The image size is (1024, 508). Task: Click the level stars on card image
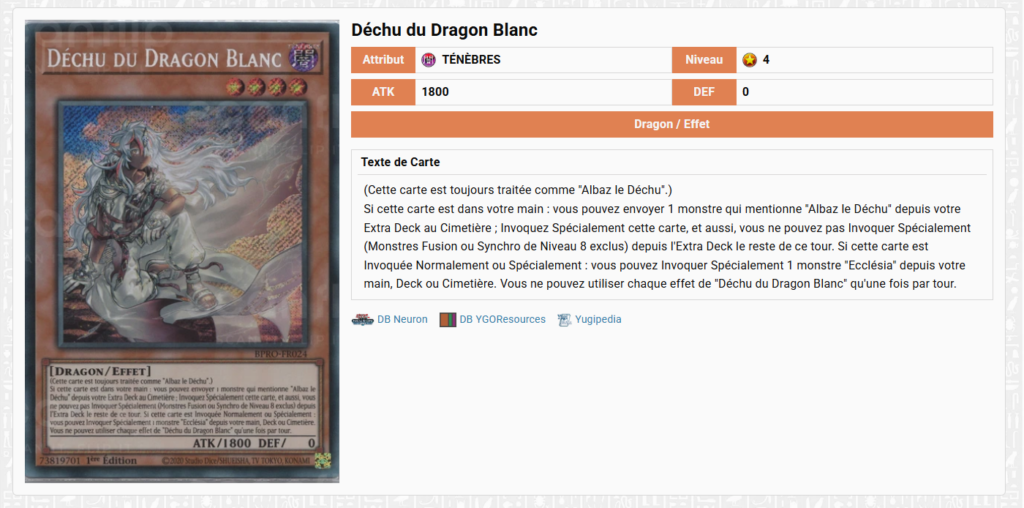pyautogui.click(x=267, y=86)
